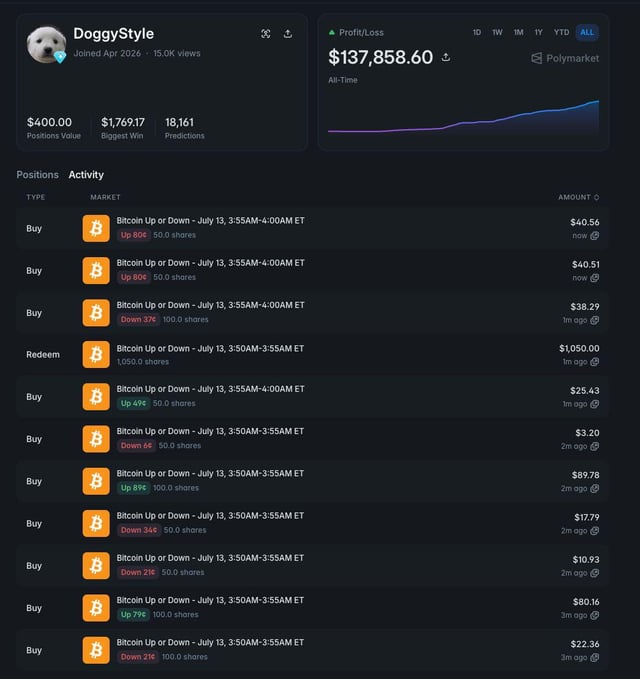The image size is (640, 679).
Task: Click the DoggyStyle username heading
Action: (x=113, y=34)
